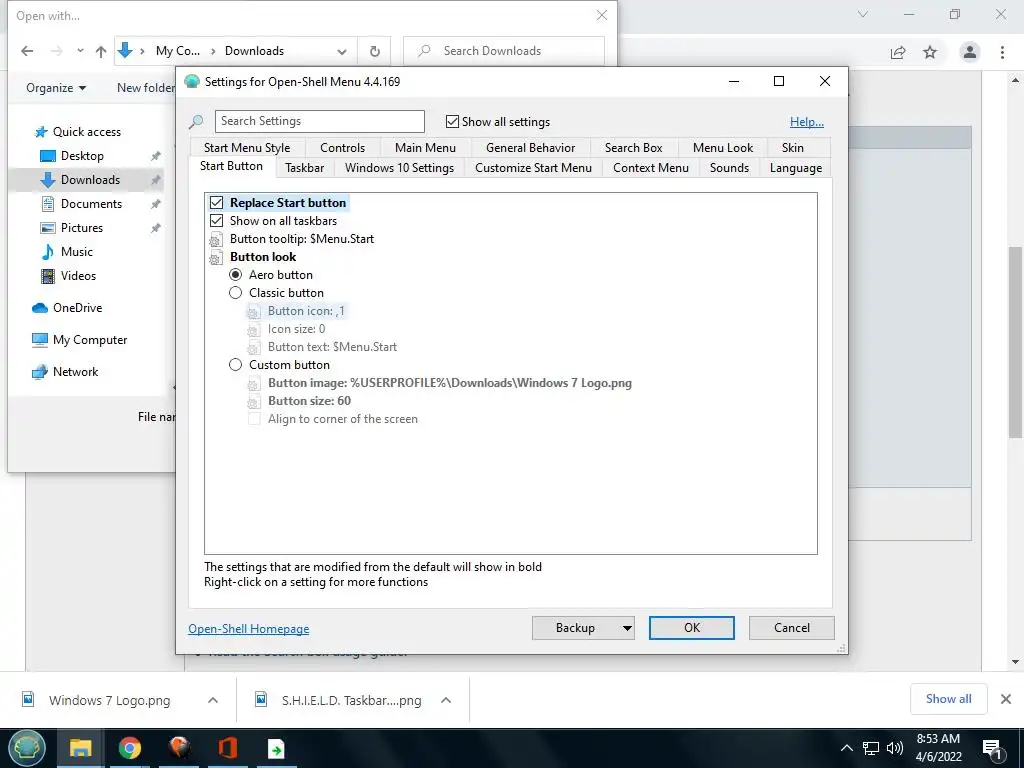1024x768 pixels.
Task: Click the Search Settings field
Action: [x=319, y=121]
